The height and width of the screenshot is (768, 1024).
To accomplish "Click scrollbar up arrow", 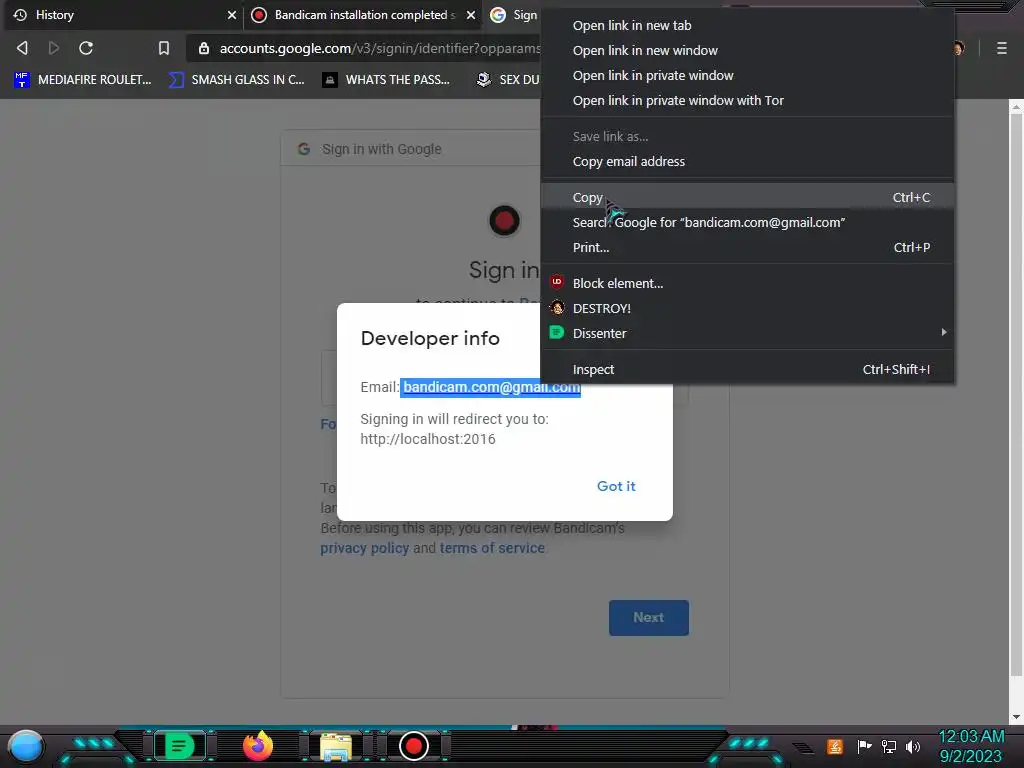I will 1016,106.
